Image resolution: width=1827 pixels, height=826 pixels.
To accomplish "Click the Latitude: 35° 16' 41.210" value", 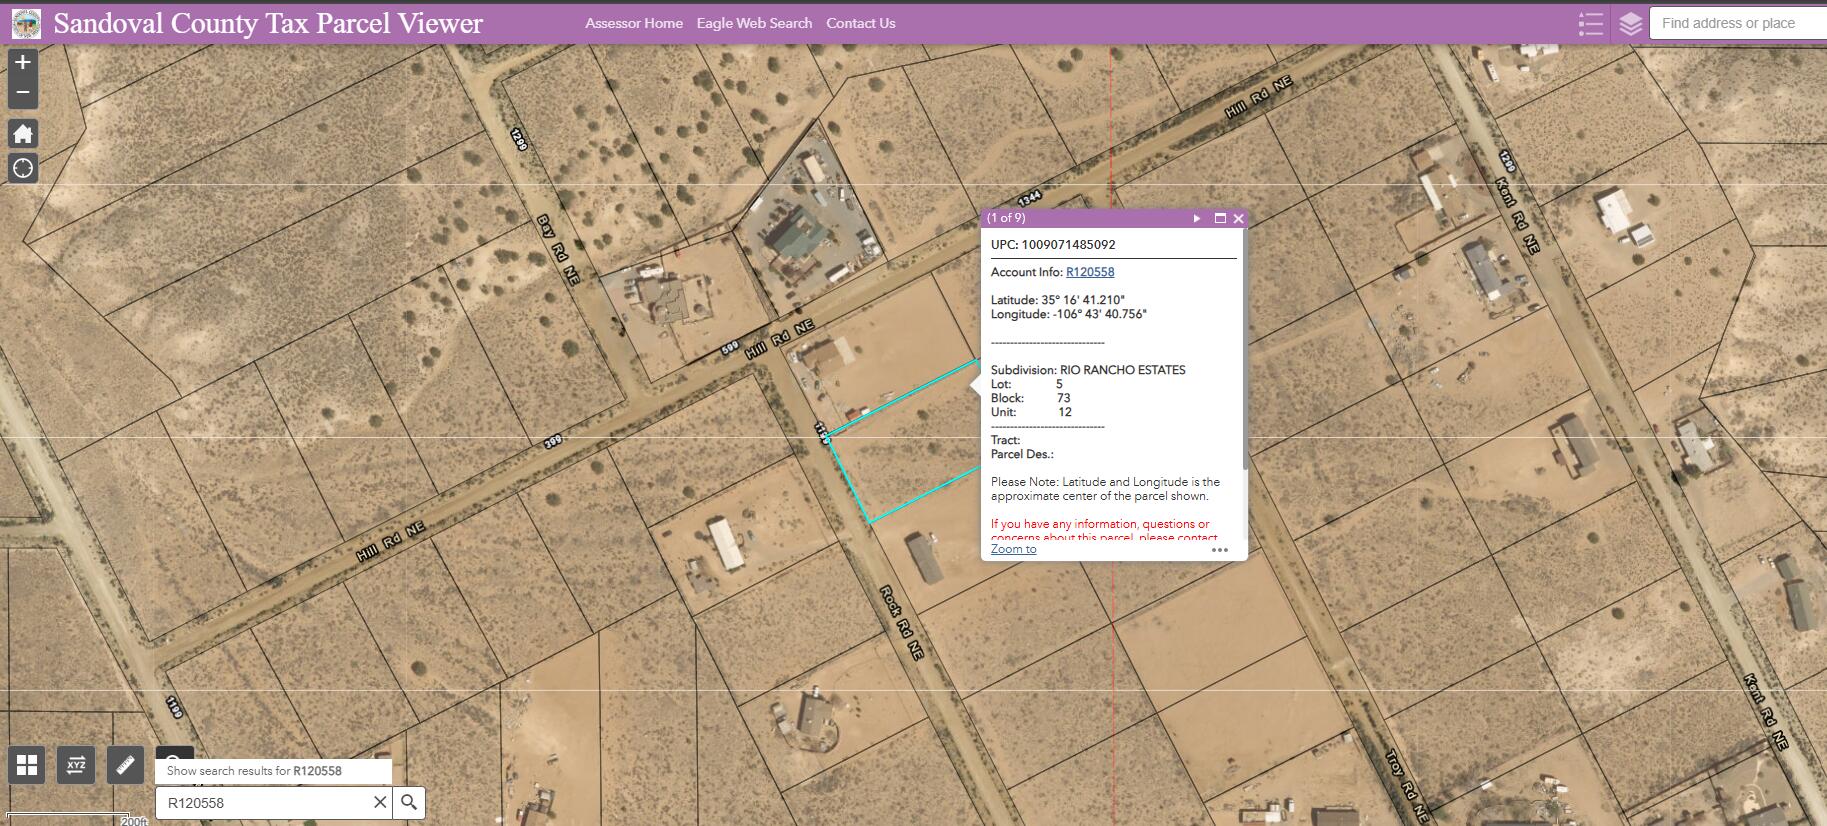I will coord(1058,300).
